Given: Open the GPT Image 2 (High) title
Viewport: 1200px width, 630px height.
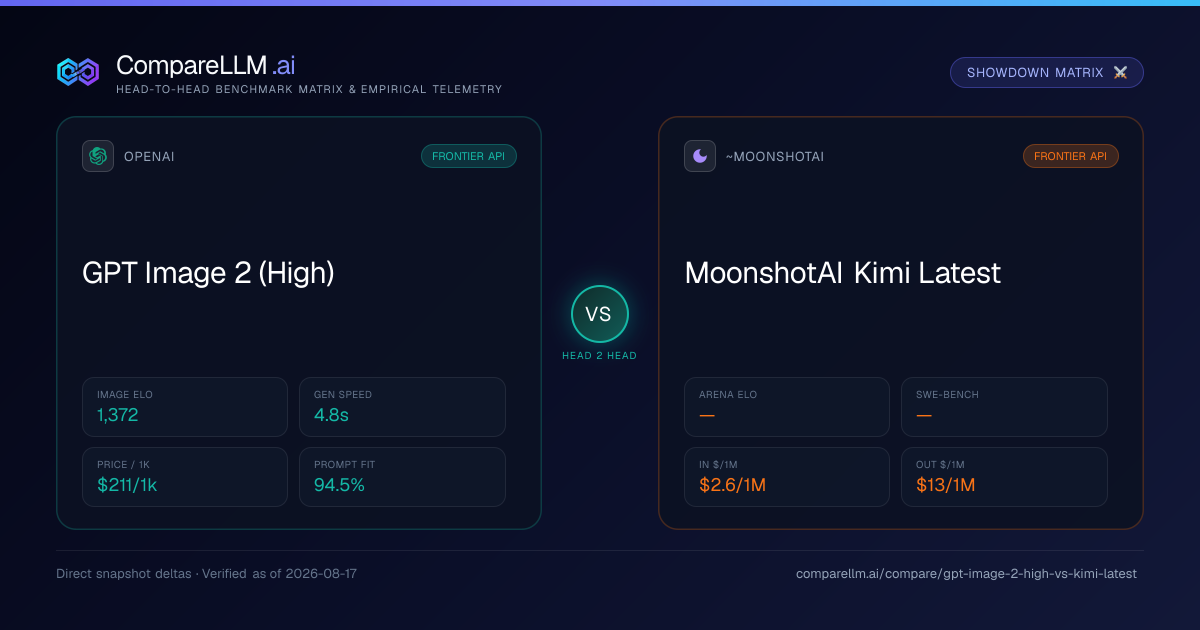Looking at the screenshot, I should (x=208, y=273).
